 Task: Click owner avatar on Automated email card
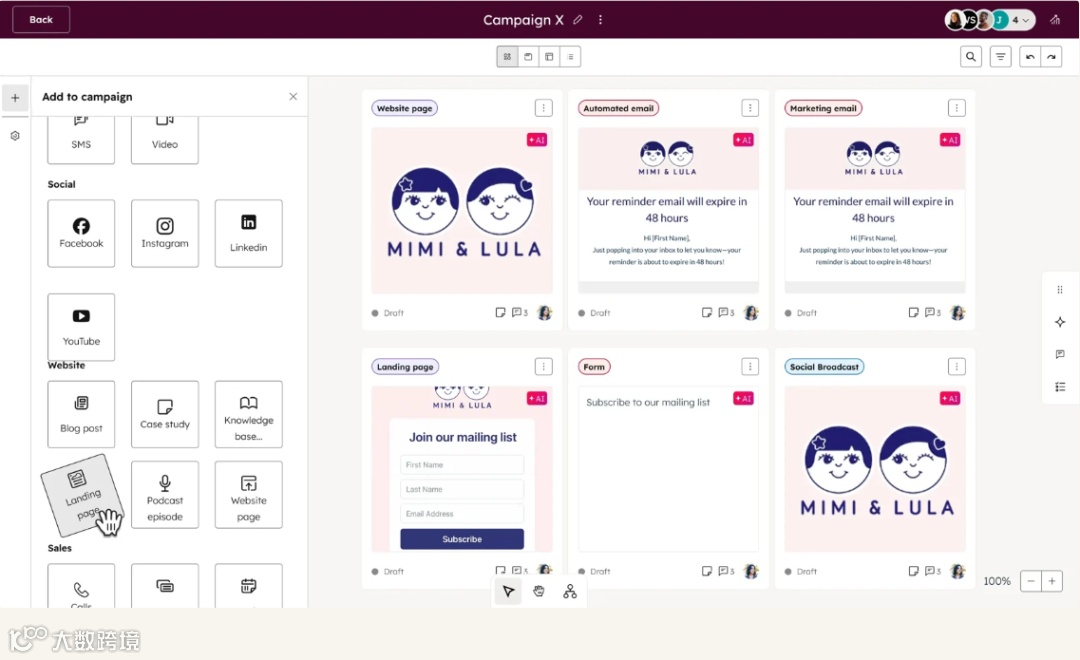pos(751,313)
